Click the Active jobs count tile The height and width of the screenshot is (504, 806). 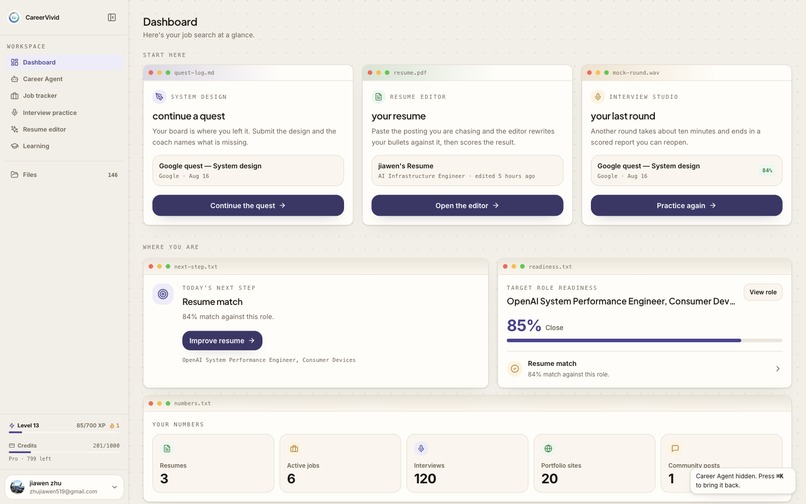(x=340, y=463)
